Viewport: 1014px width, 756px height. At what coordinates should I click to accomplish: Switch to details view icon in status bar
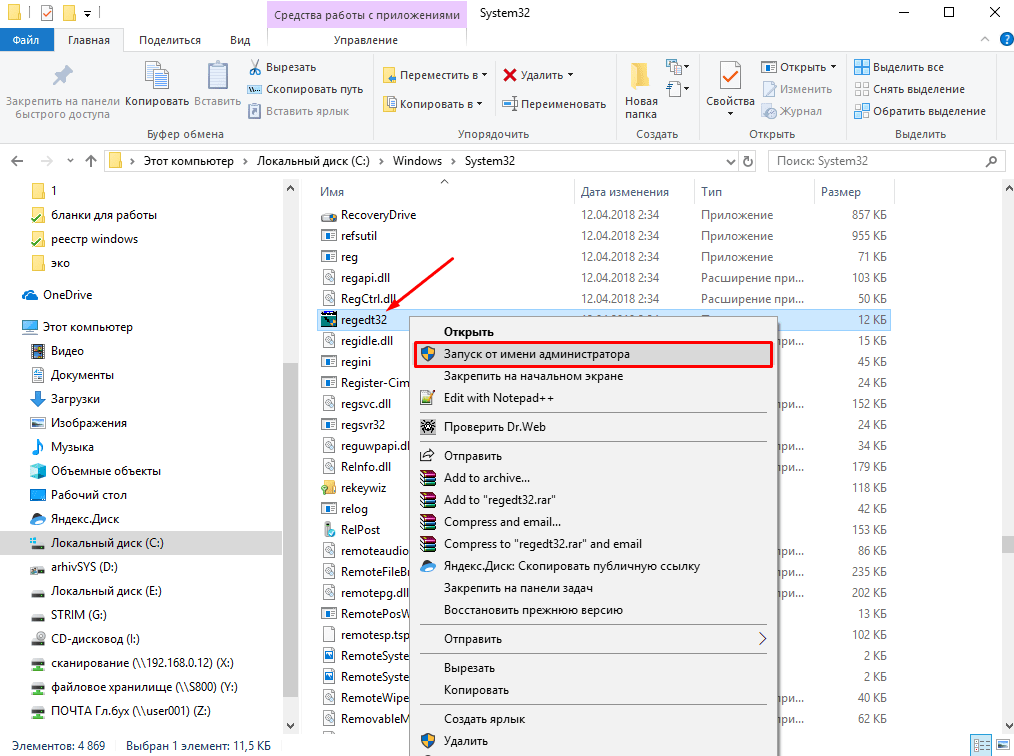click(982, 745)
